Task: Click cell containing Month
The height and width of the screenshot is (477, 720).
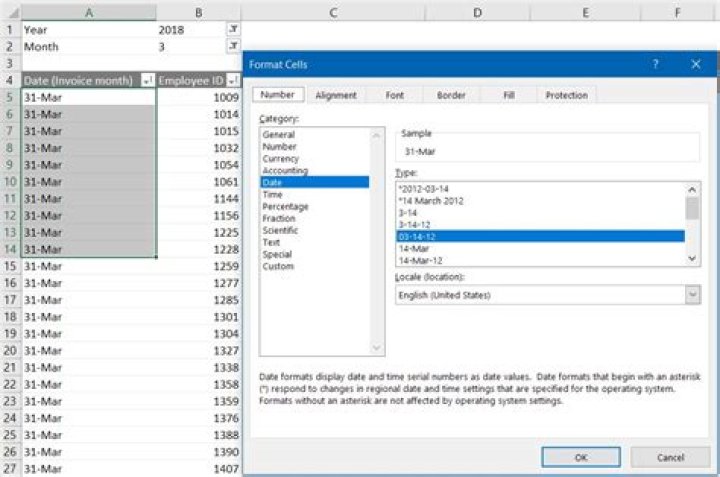Action: click(89, 46)
